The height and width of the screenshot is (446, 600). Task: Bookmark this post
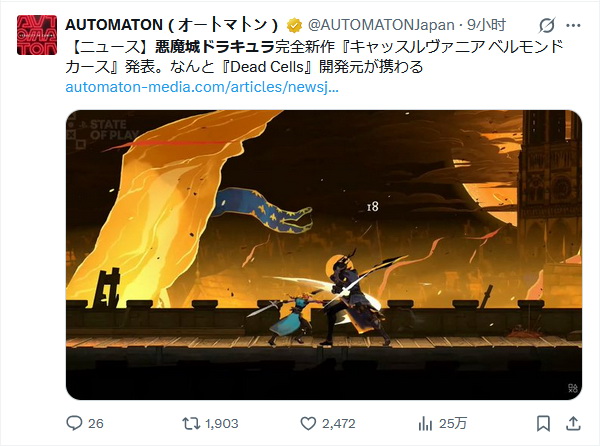[543, 423]
